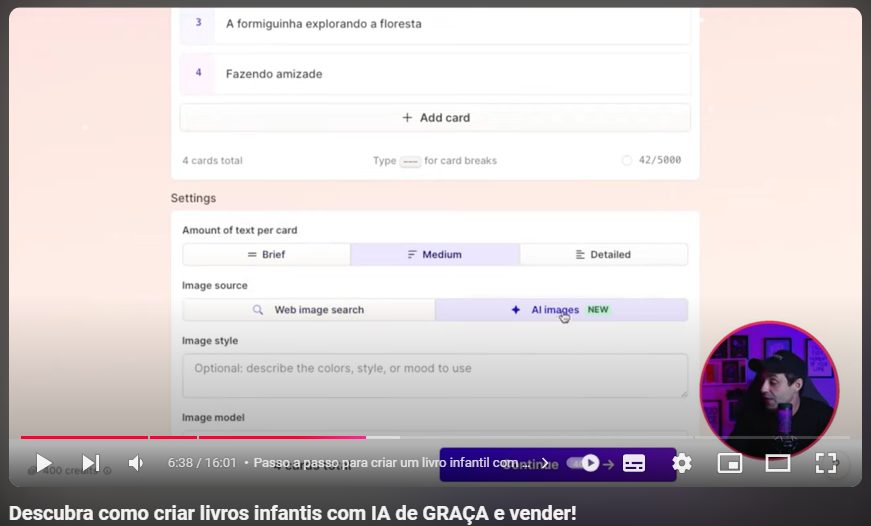Viewport: 871px width, 526px height.
Task: Select Brief text amount
Action: pos(266,255)
